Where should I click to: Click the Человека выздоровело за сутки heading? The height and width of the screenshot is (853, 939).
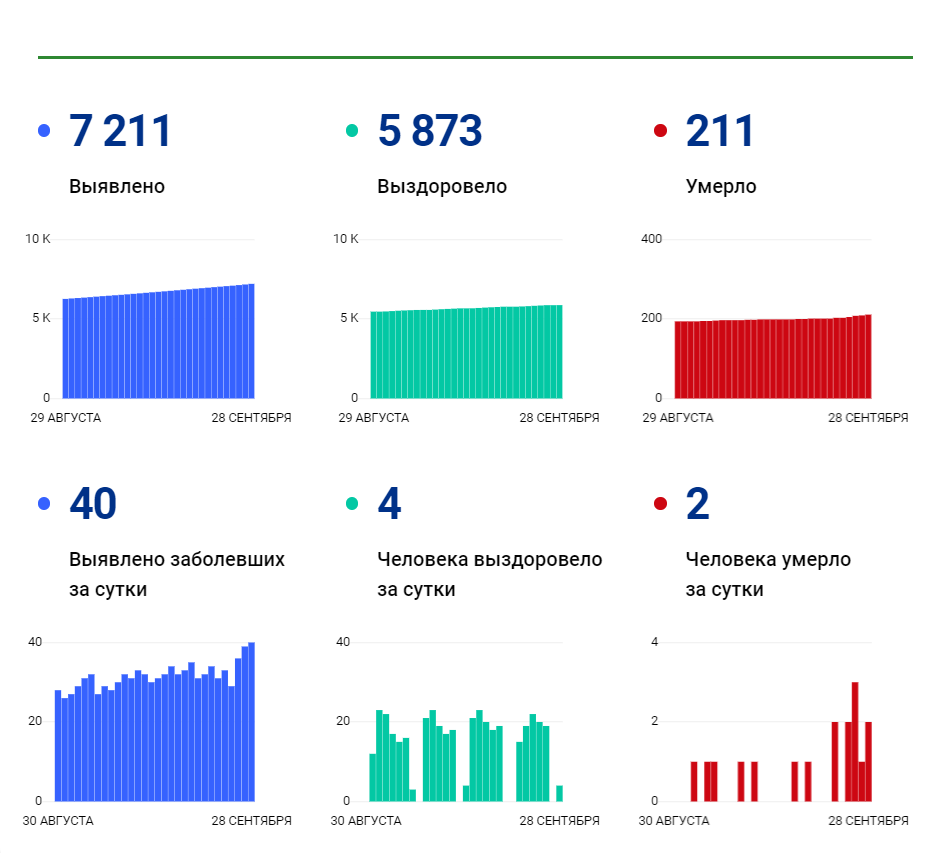pos(490,574)
